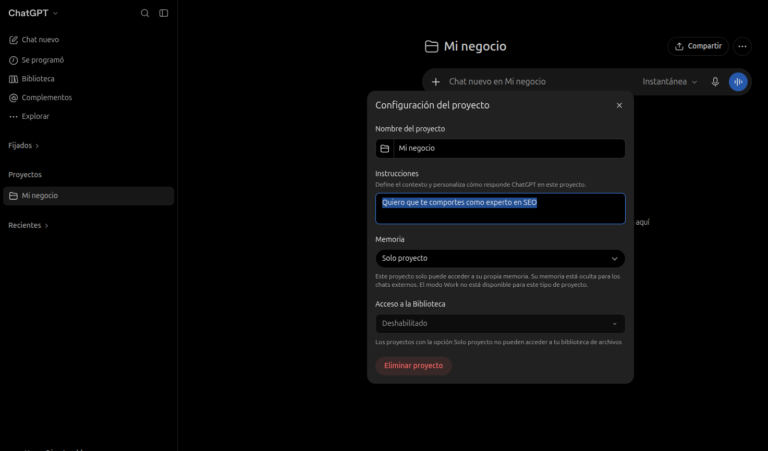The width and height of the screenshot is (768, 451).
Task: Select Mi negocio project in sidebar
Action: tap(88, 196)
